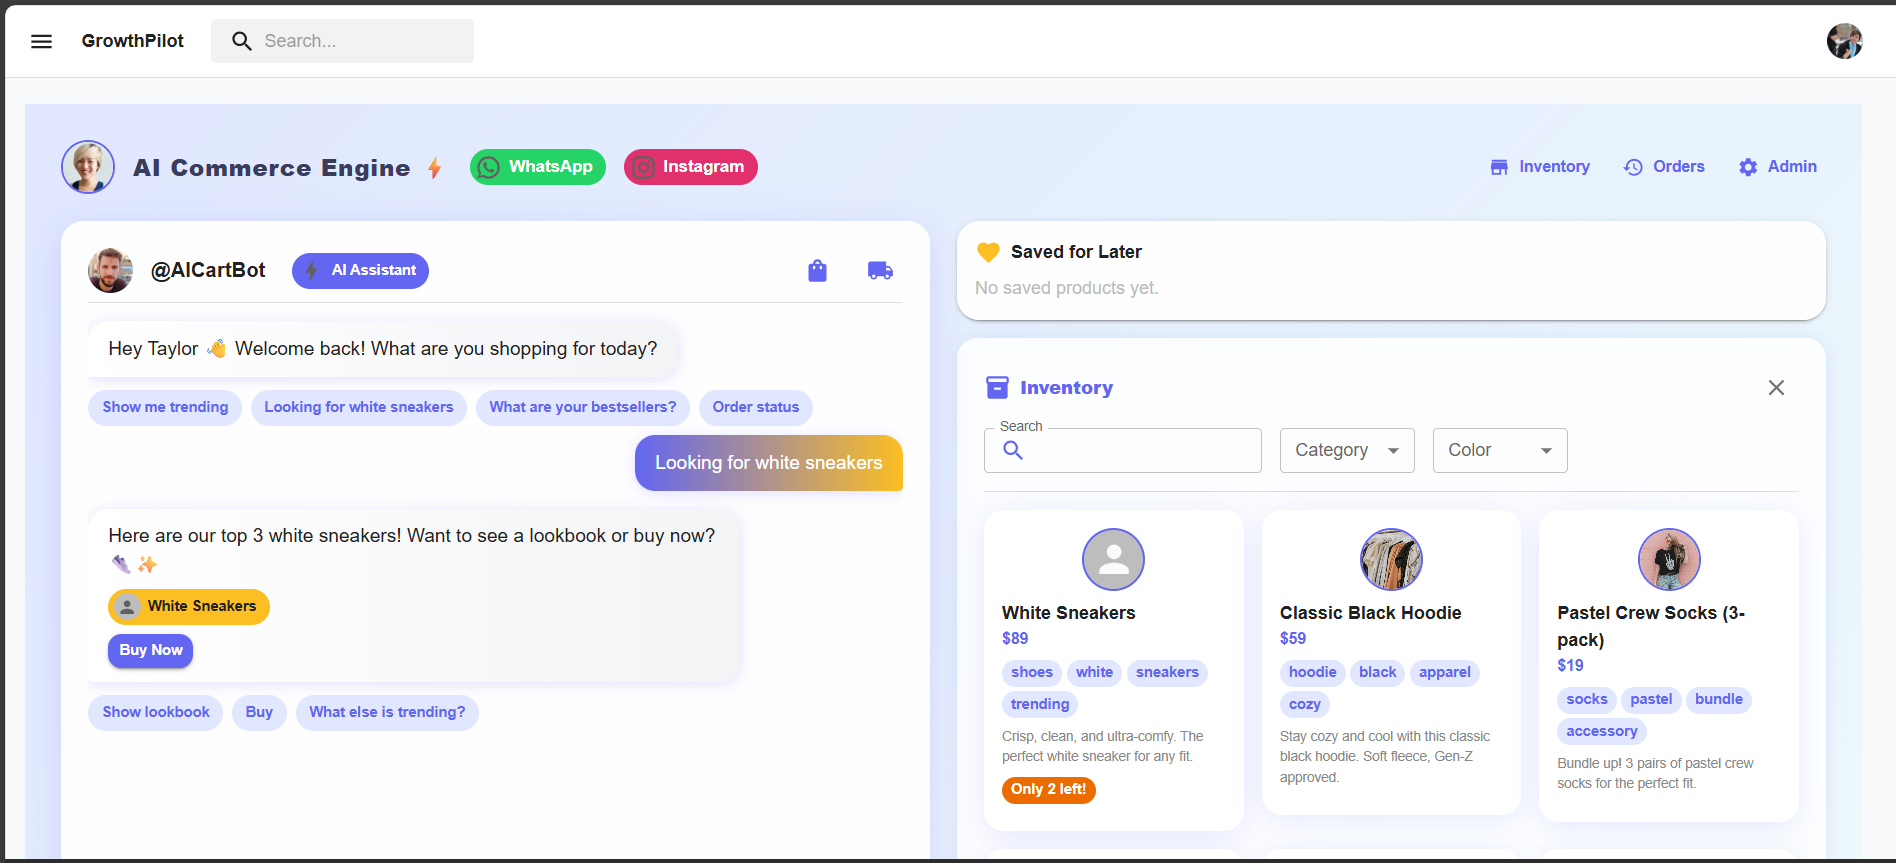This screenshot has width=1896, height=863.
Task: Focus the Inventory search field
Action: [1123, 451]
